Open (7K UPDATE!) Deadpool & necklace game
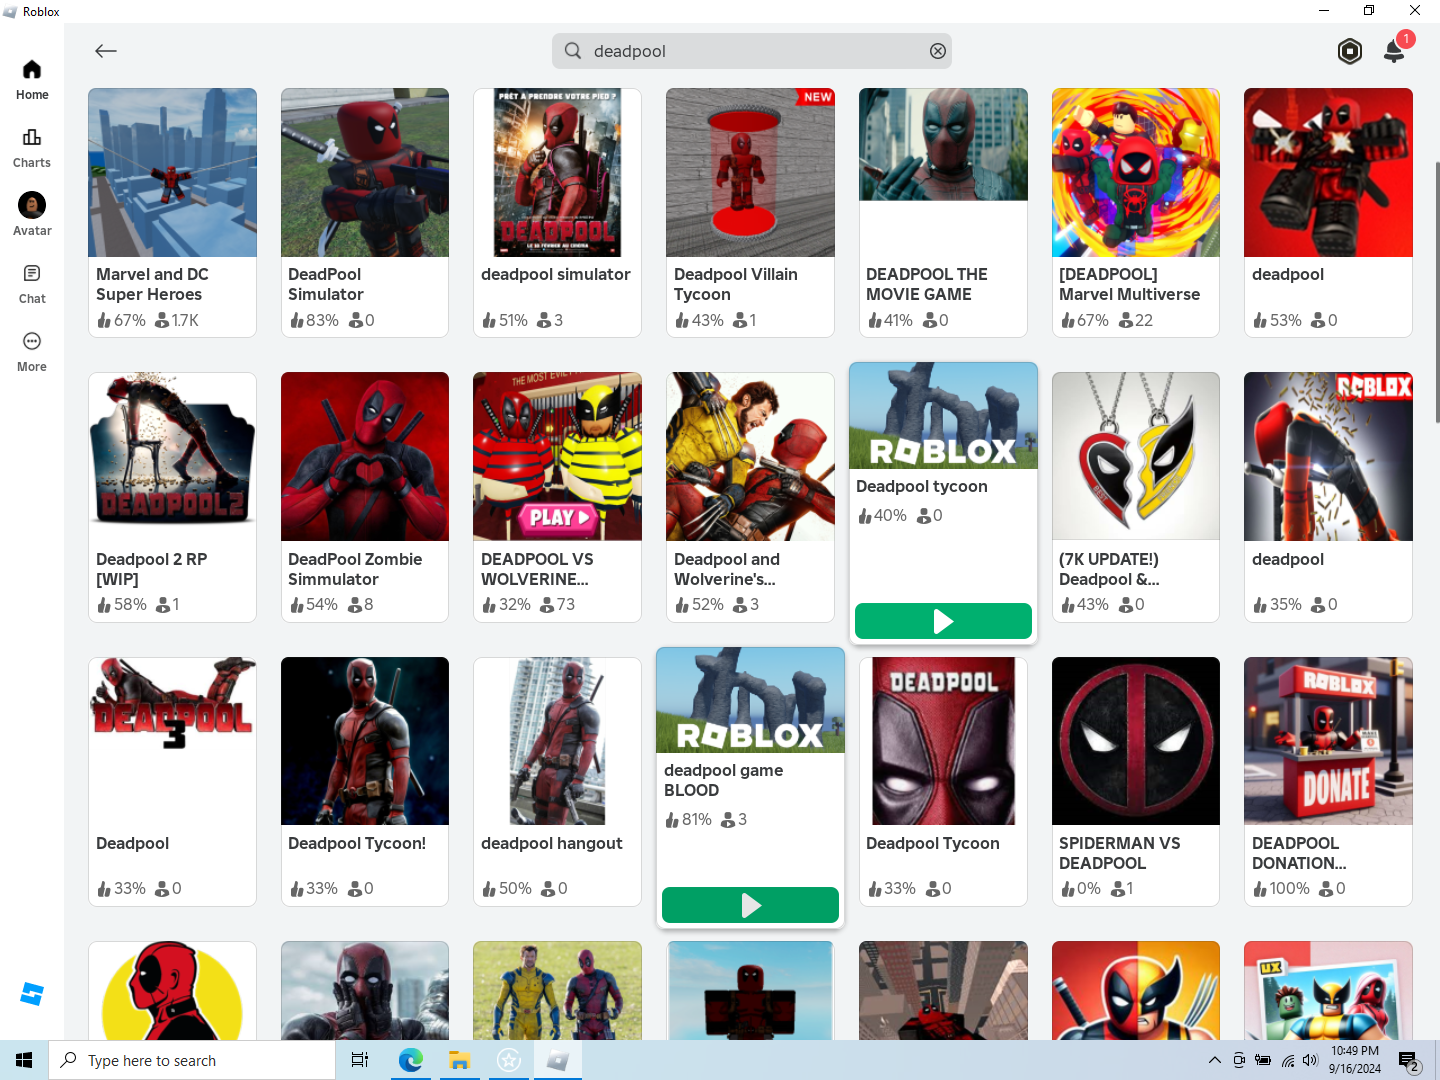 1136,497
